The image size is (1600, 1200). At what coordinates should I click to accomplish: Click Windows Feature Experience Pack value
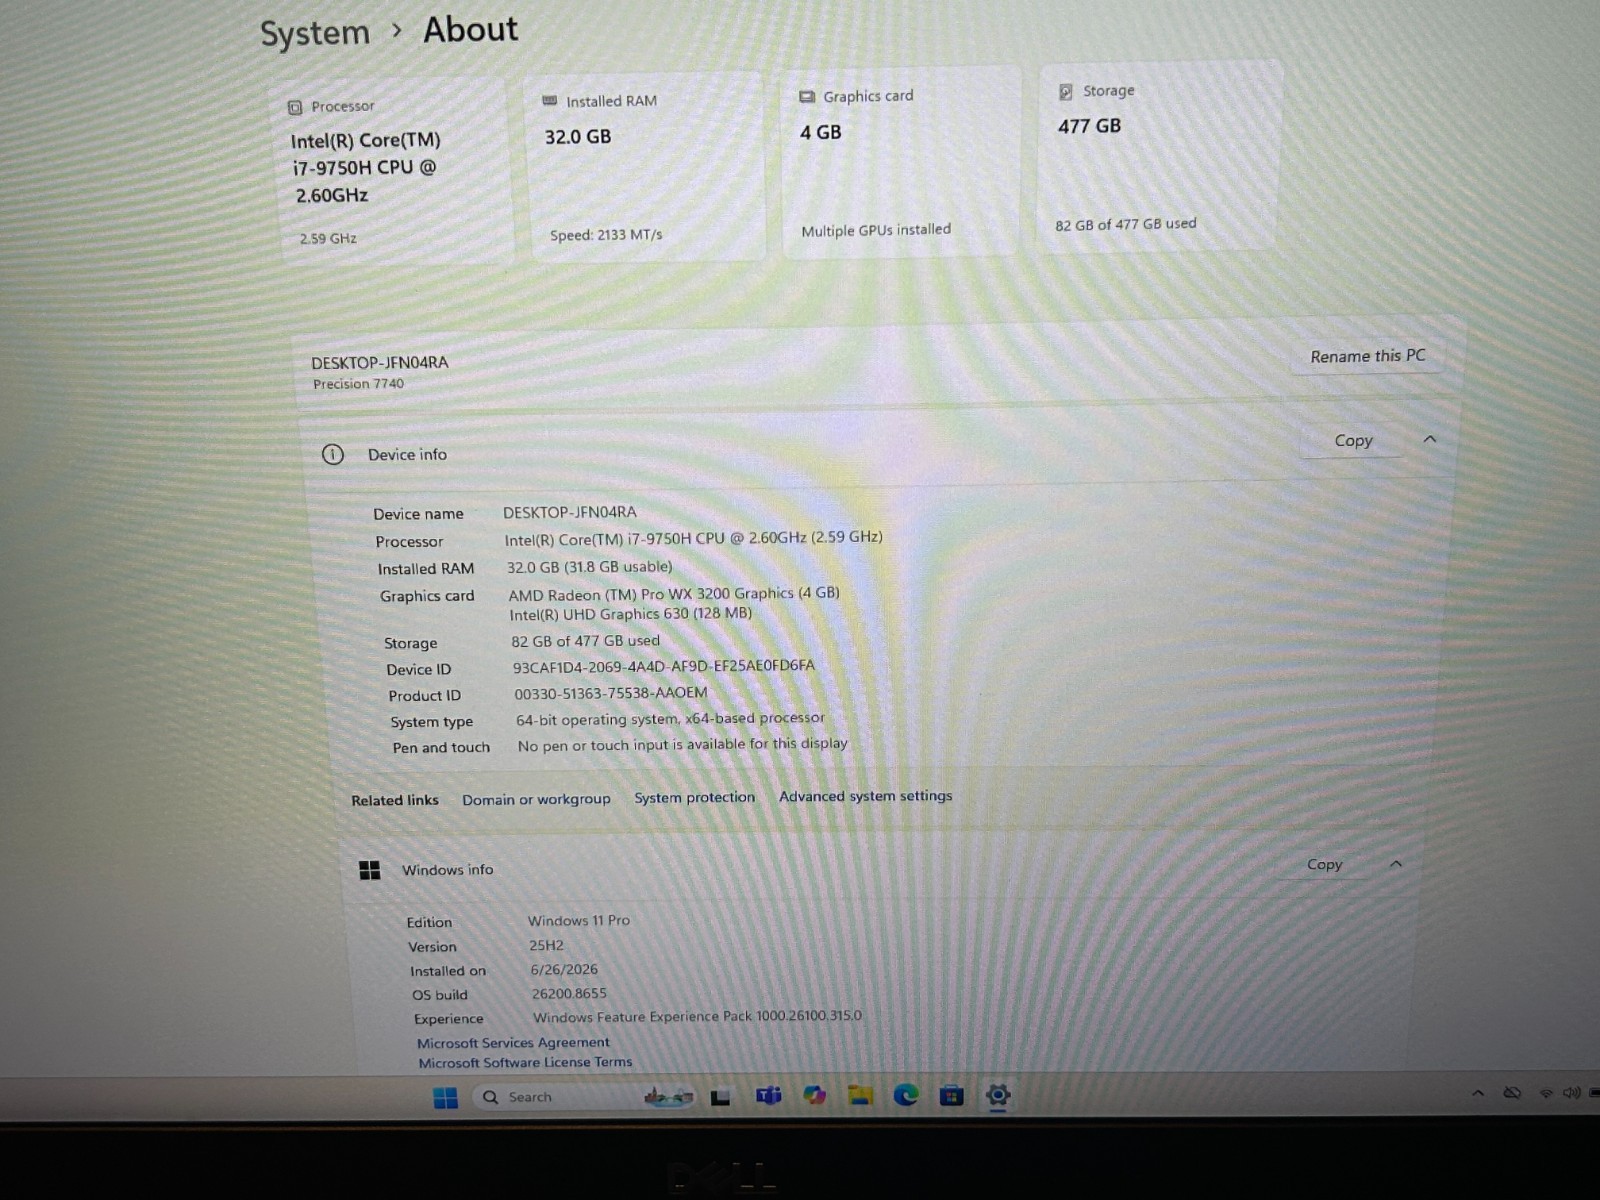point(697,1016)
